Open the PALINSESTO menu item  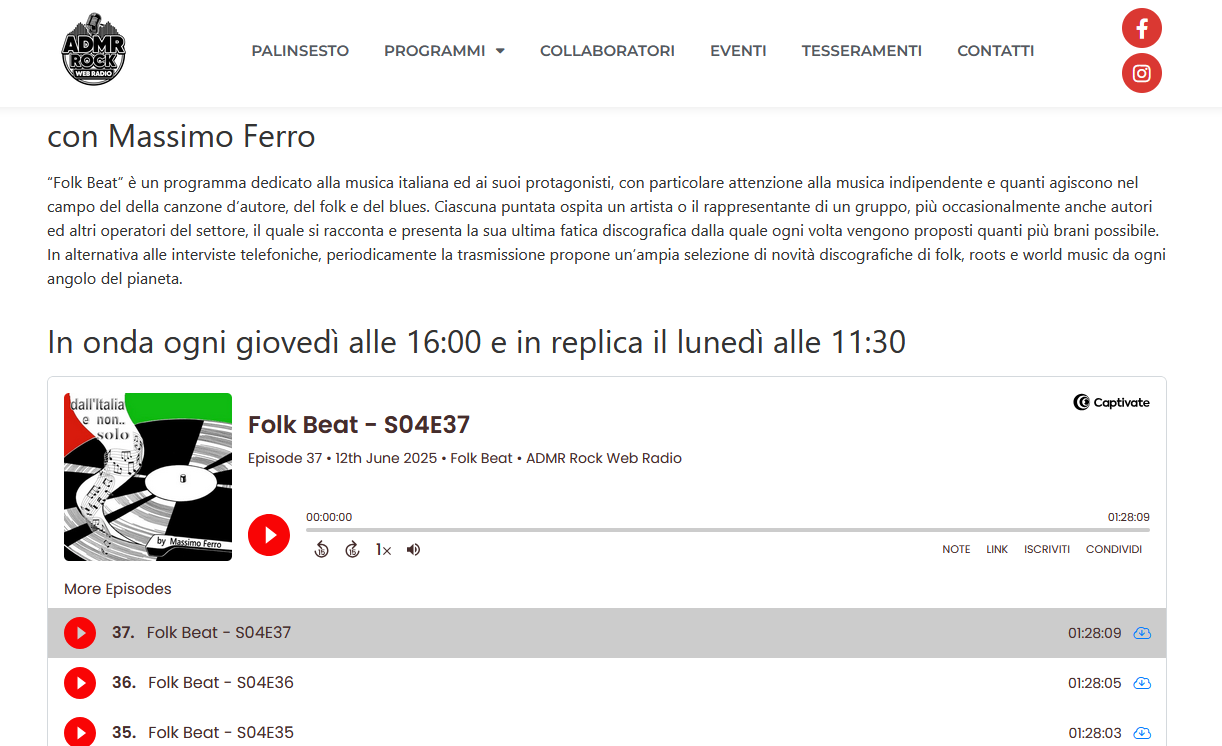pos(300,50)
